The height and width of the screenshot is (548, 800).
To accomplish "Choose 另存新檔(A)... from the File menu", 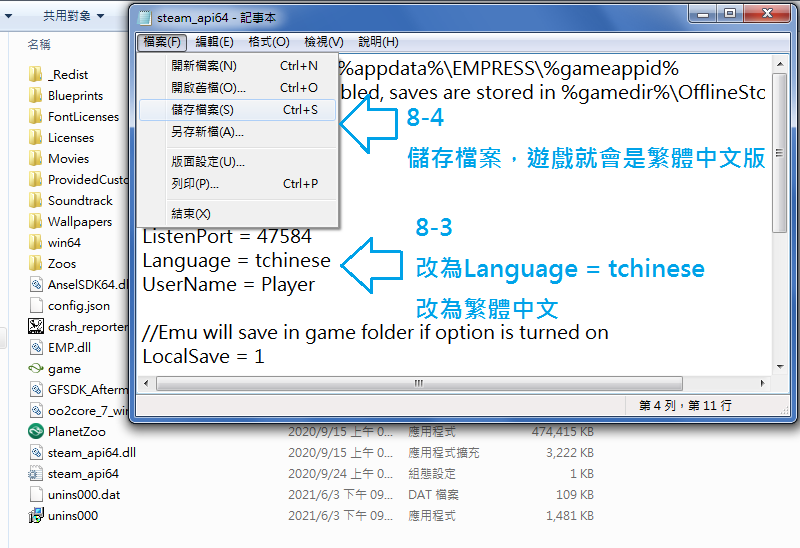I will coord(237,132).
